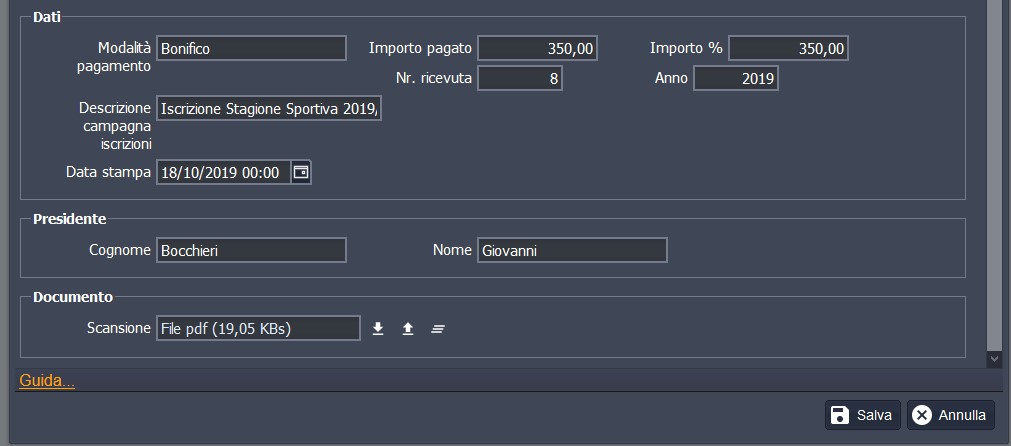Upload a new scan document
The width and height of the screenshot is (1011, 446).
(x=408, y=328)
